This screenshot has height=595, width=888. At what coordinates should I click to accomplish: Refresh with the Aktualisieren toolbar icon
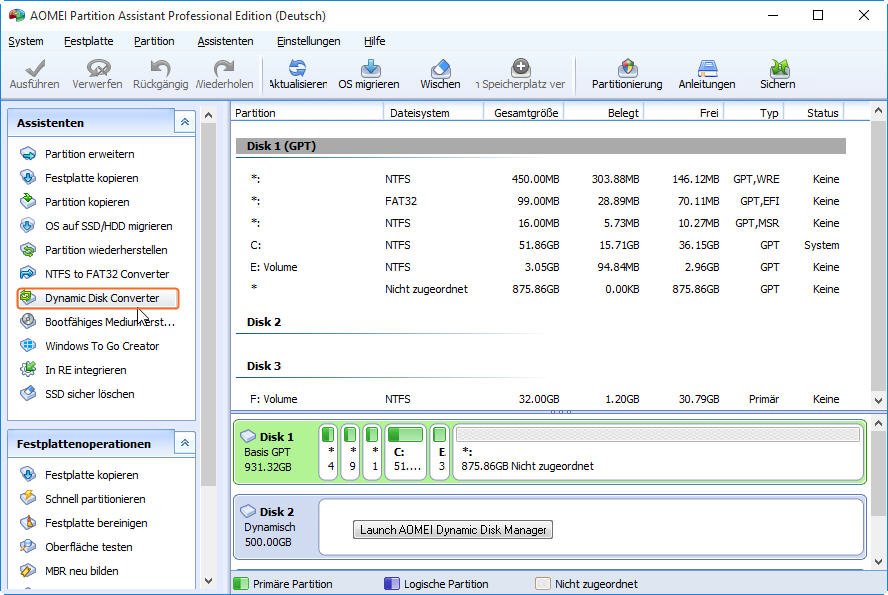pyautogui.click(x=297, y=69)
